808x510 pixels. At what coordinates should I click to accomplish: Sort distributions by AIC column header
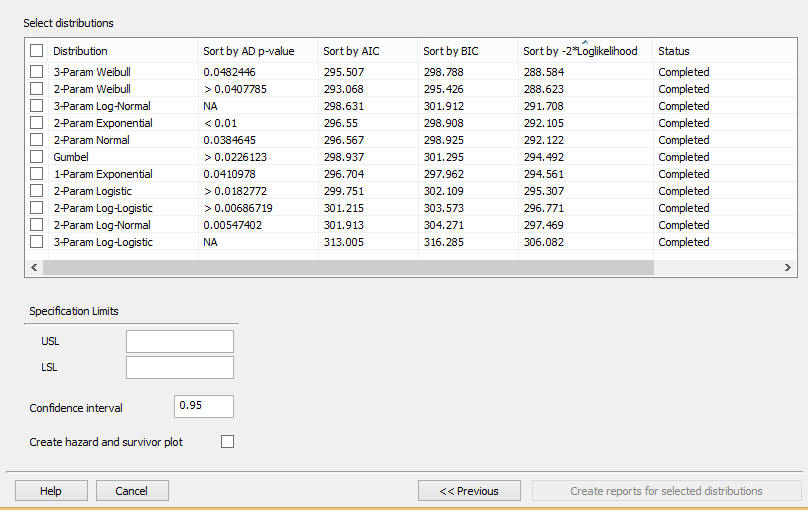click(350, 51)
